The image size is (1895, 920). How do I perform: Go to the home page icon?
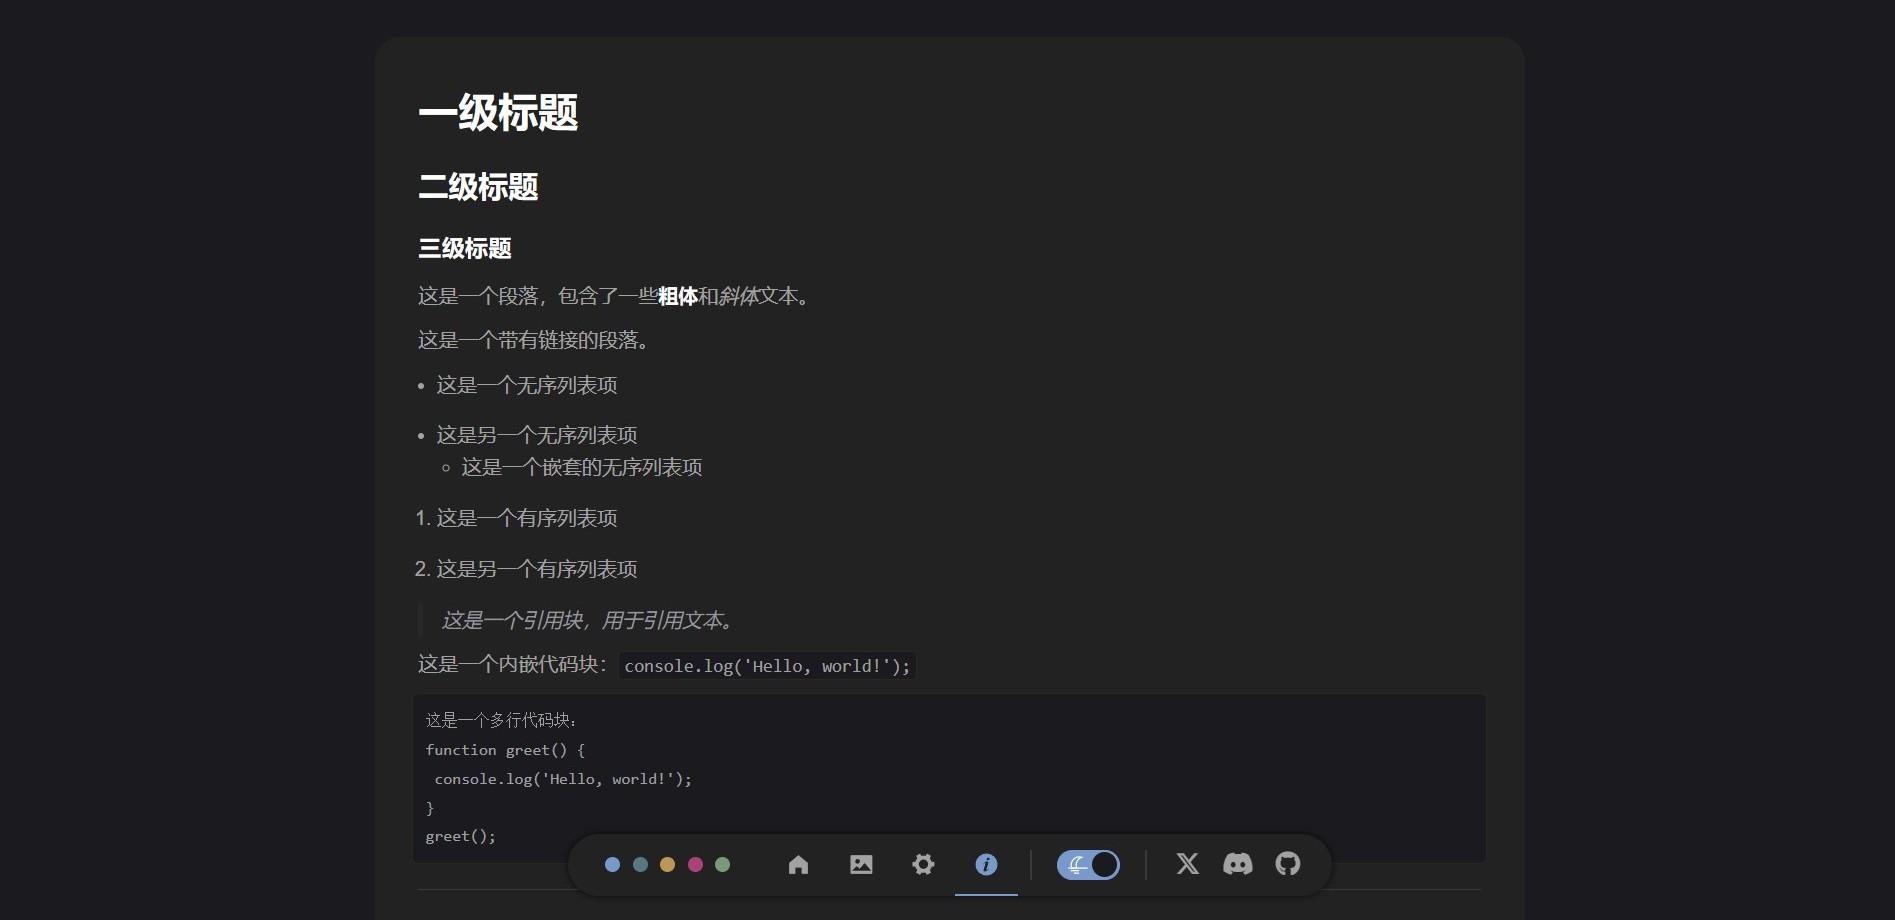click(798, 865)
